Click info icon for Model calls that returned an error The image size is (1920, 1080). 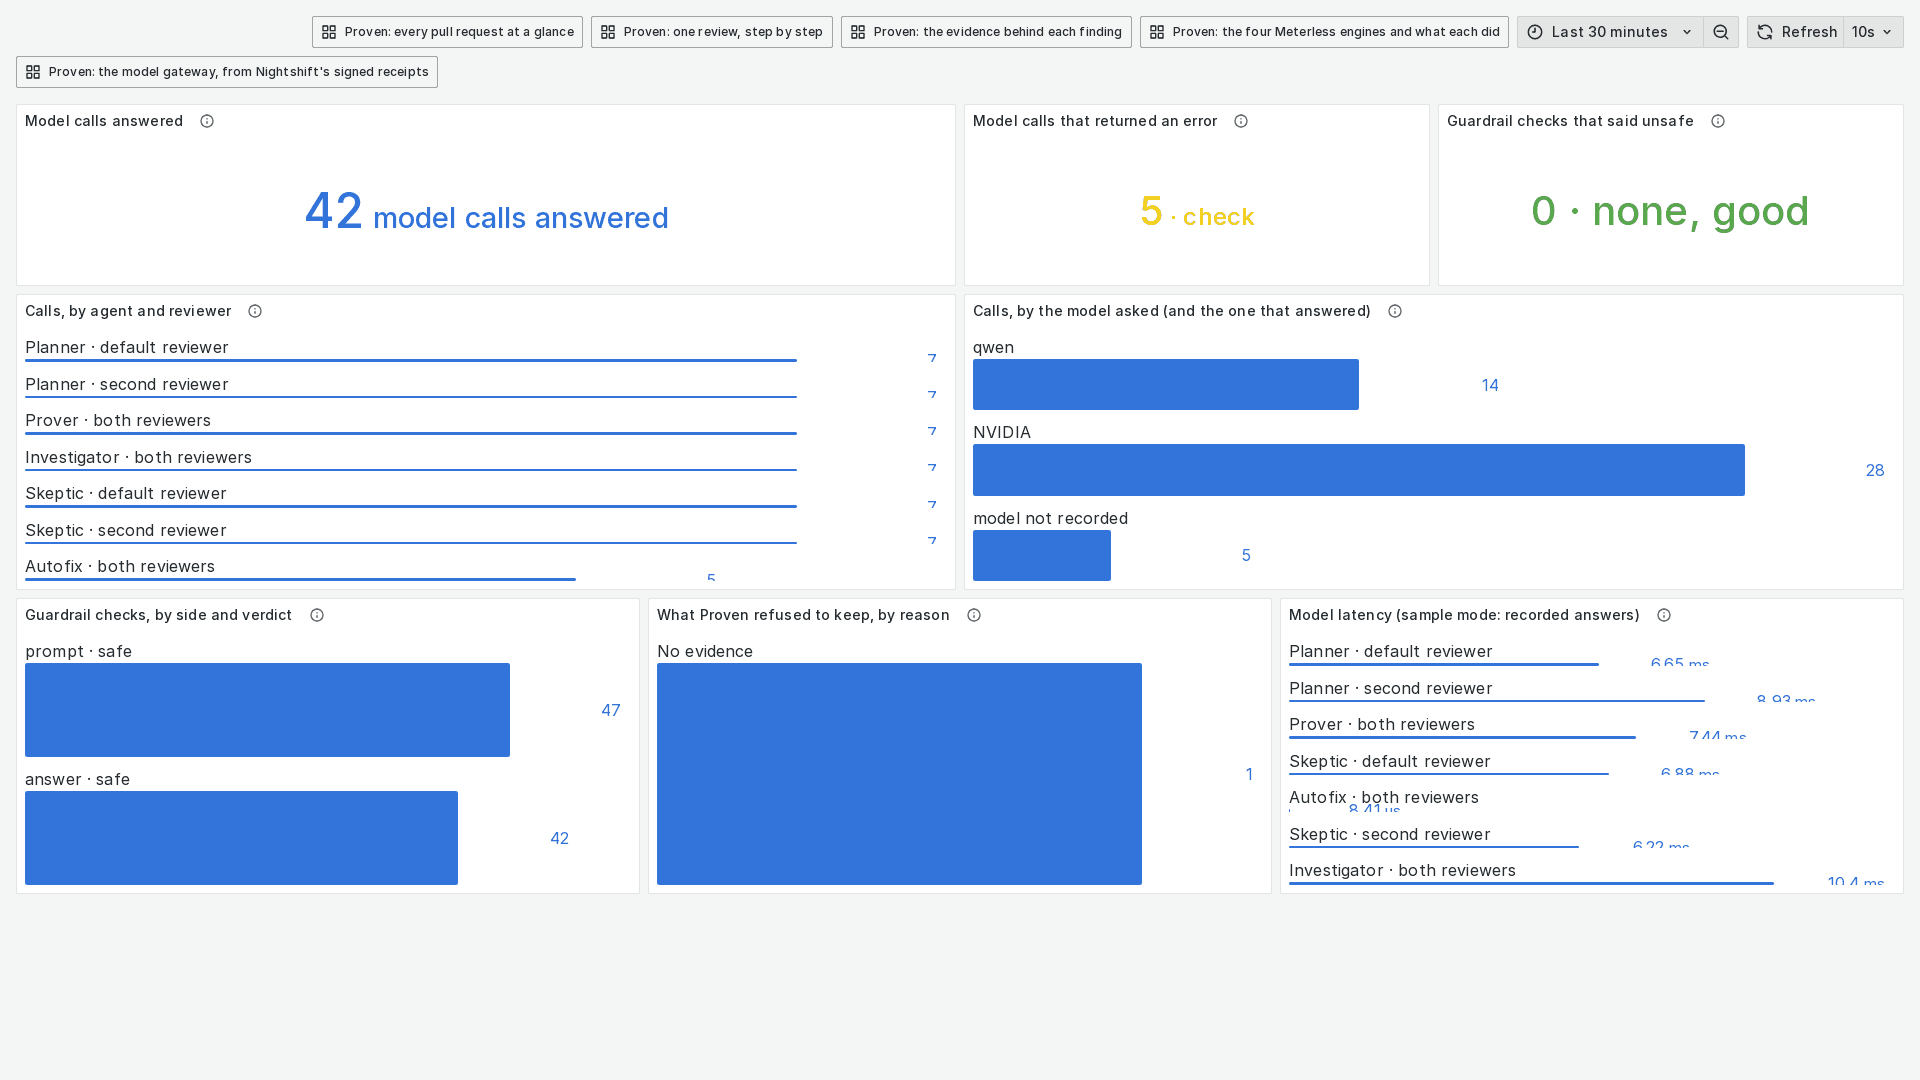pyautogui.click(x=1241, y=121)
